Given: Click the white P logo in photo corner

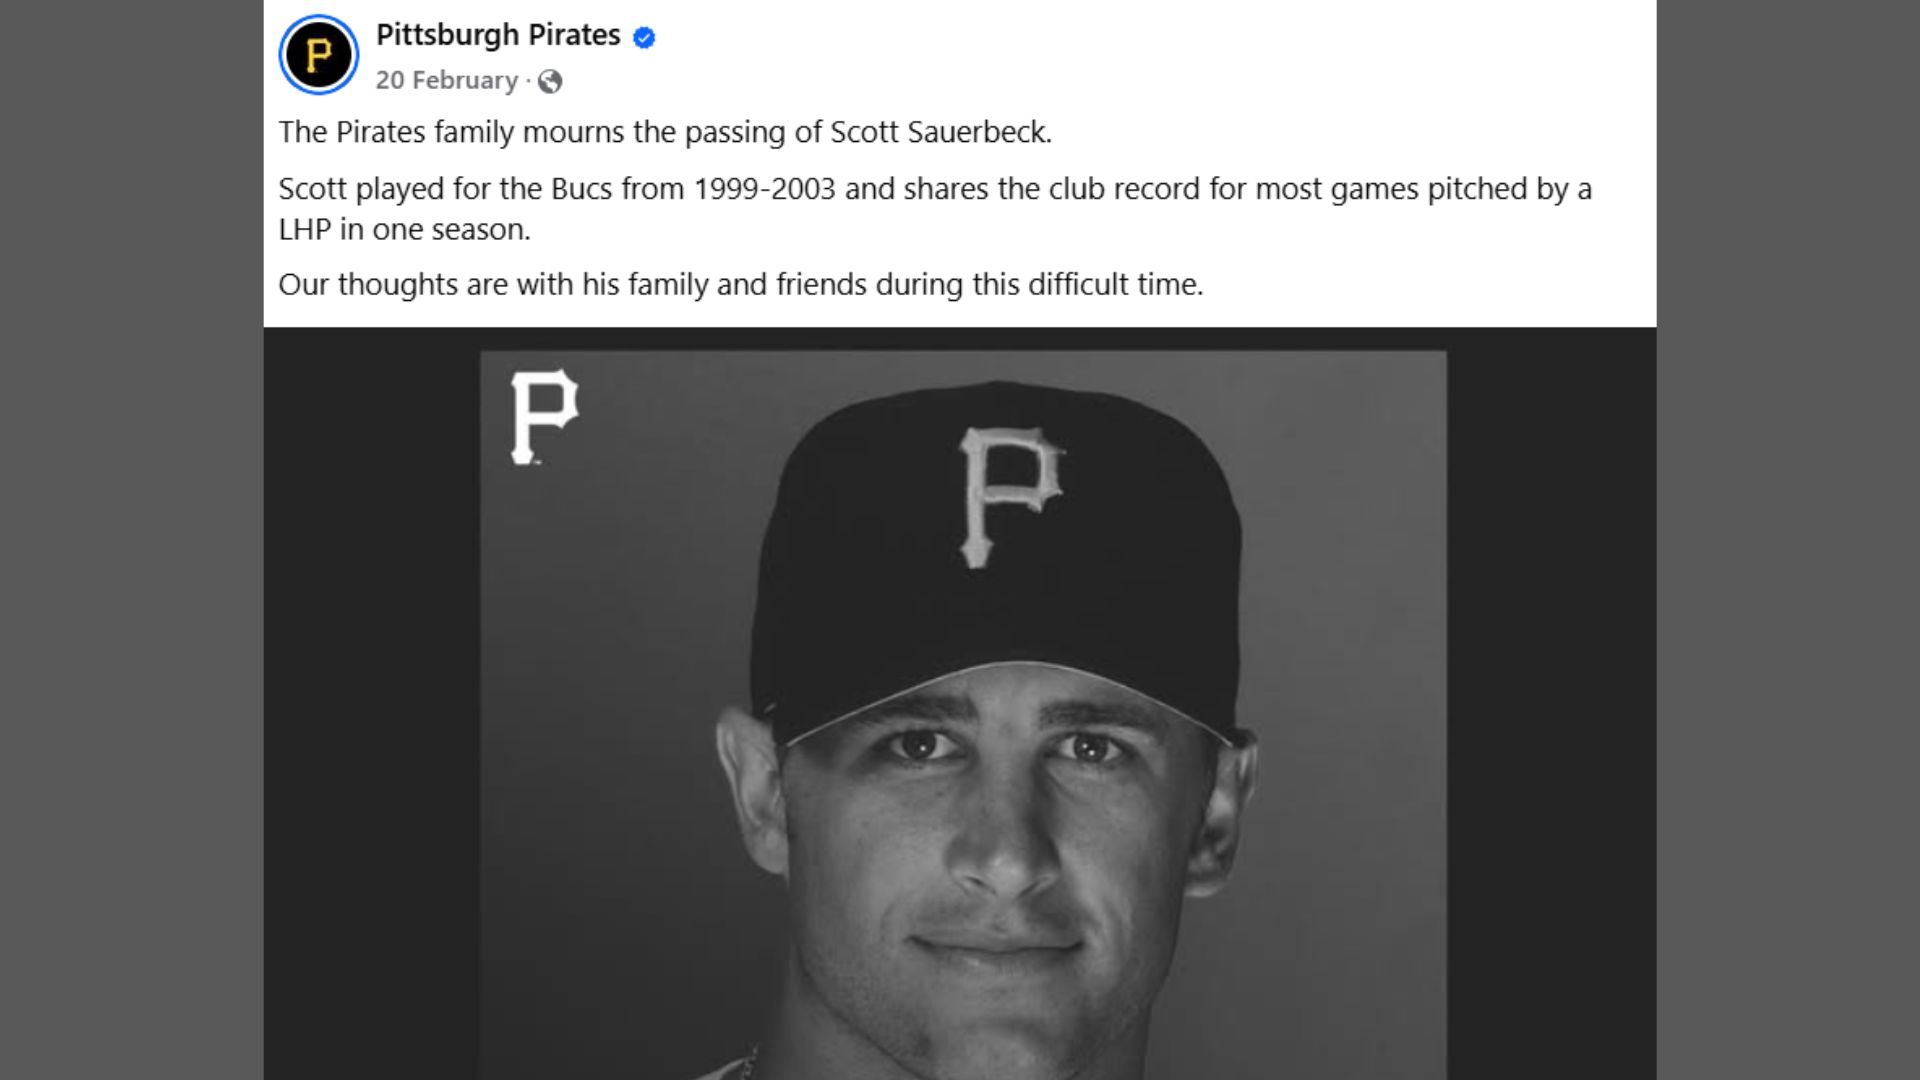Looking at the screenshot, I should coord(544,417).
